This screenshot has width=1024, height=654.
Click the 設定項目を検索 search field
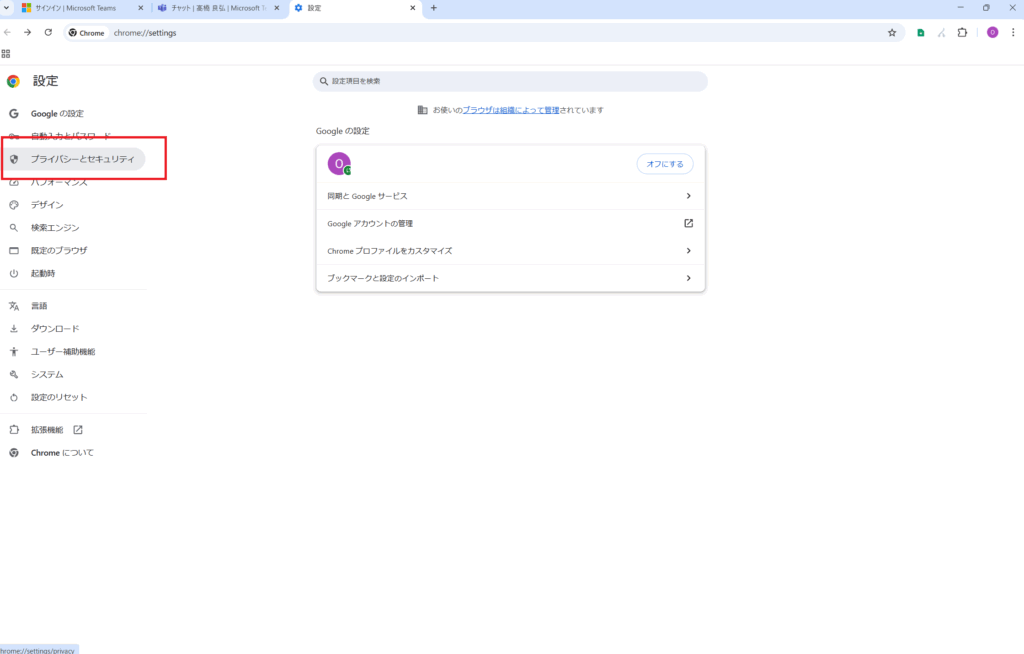[510, 81]
